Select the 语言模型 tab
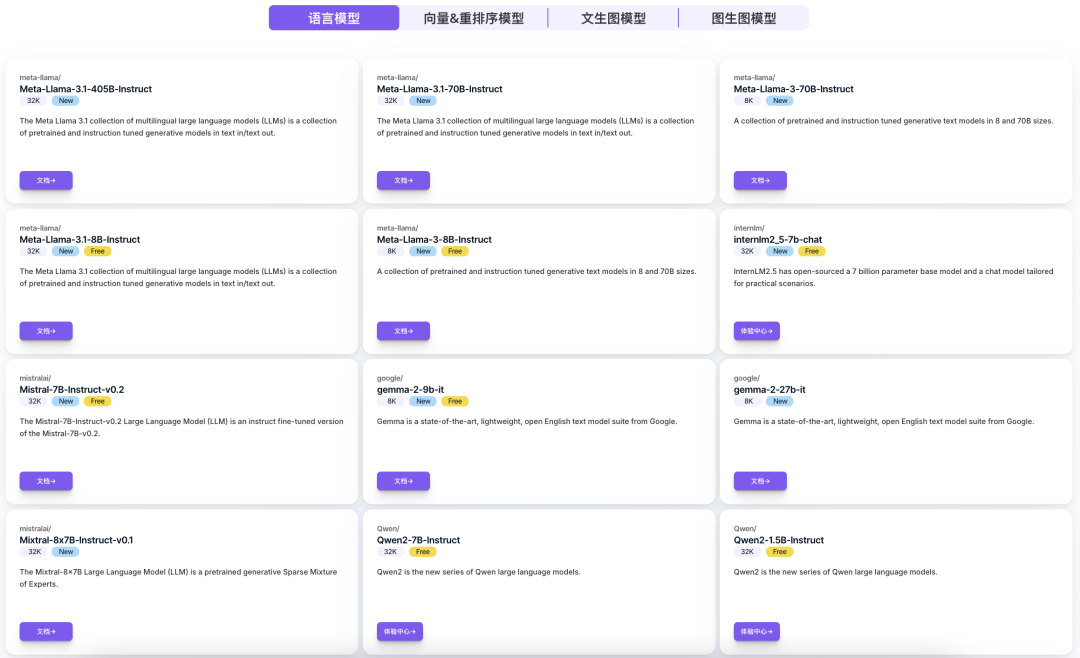Screen dimensions: 1080x658 pyautogui.click(x=334, y=18)
